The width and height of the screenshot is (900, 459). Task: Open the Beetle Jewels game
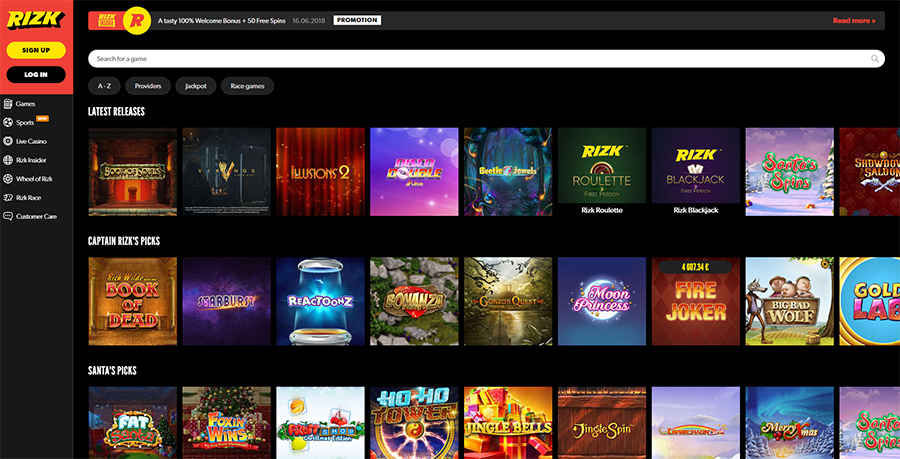pos(508,172)
